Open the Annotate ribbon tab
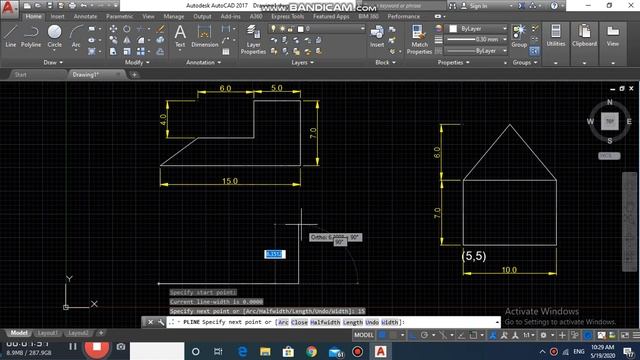The height and width of the screenshot is (360, 640). pos(85,16)
